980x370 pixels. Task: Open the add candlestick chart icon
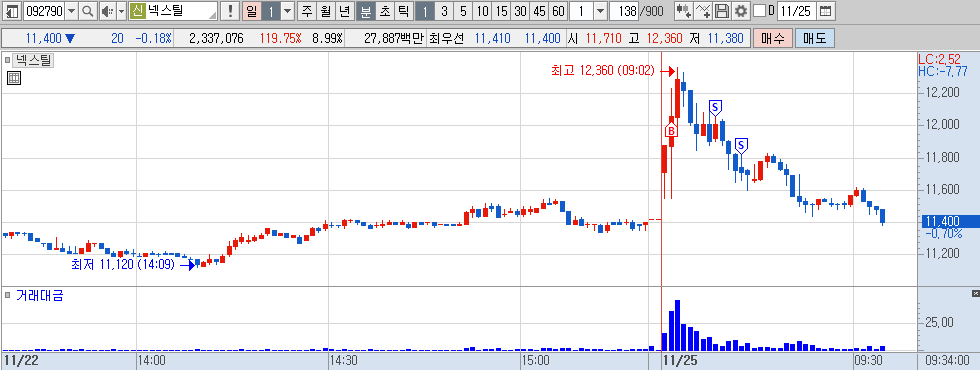point(684,11)
